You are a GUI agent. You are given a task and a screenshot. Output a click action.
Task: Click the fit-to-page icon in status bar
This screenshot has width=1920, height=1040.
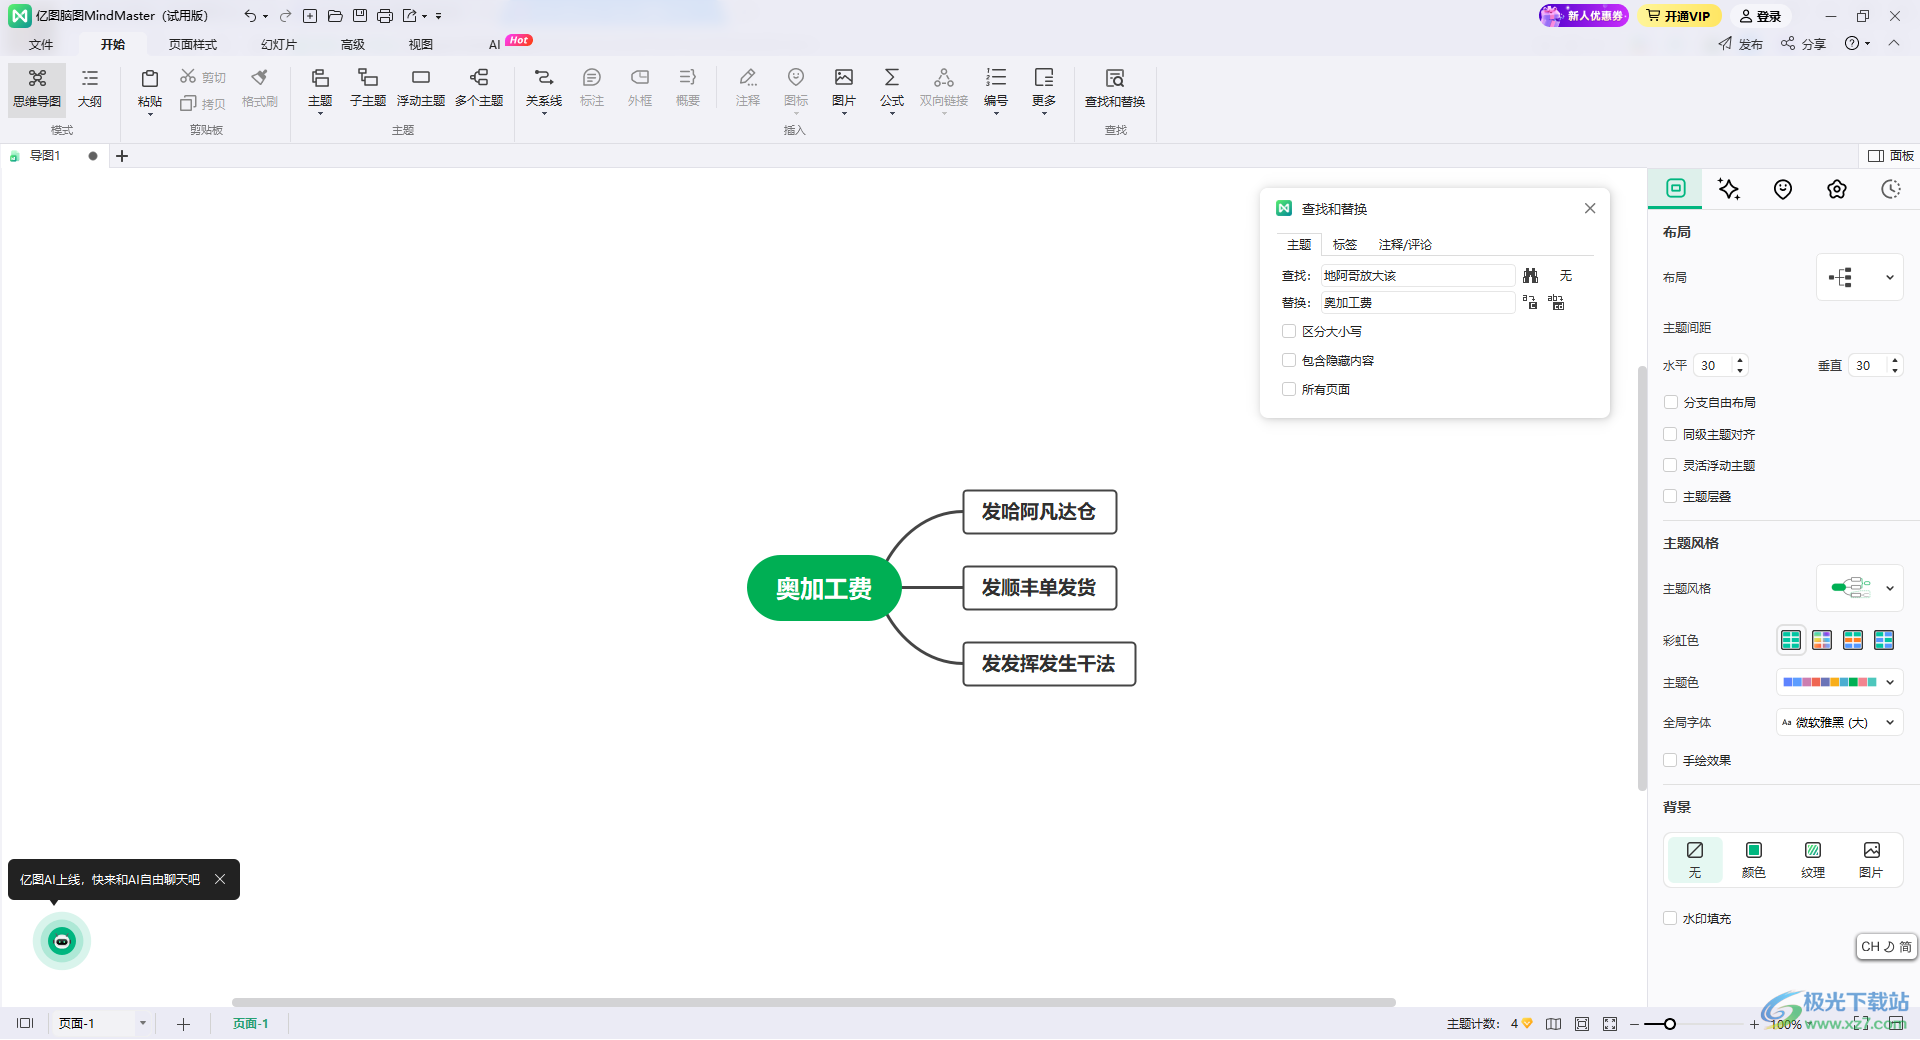1582,1024
